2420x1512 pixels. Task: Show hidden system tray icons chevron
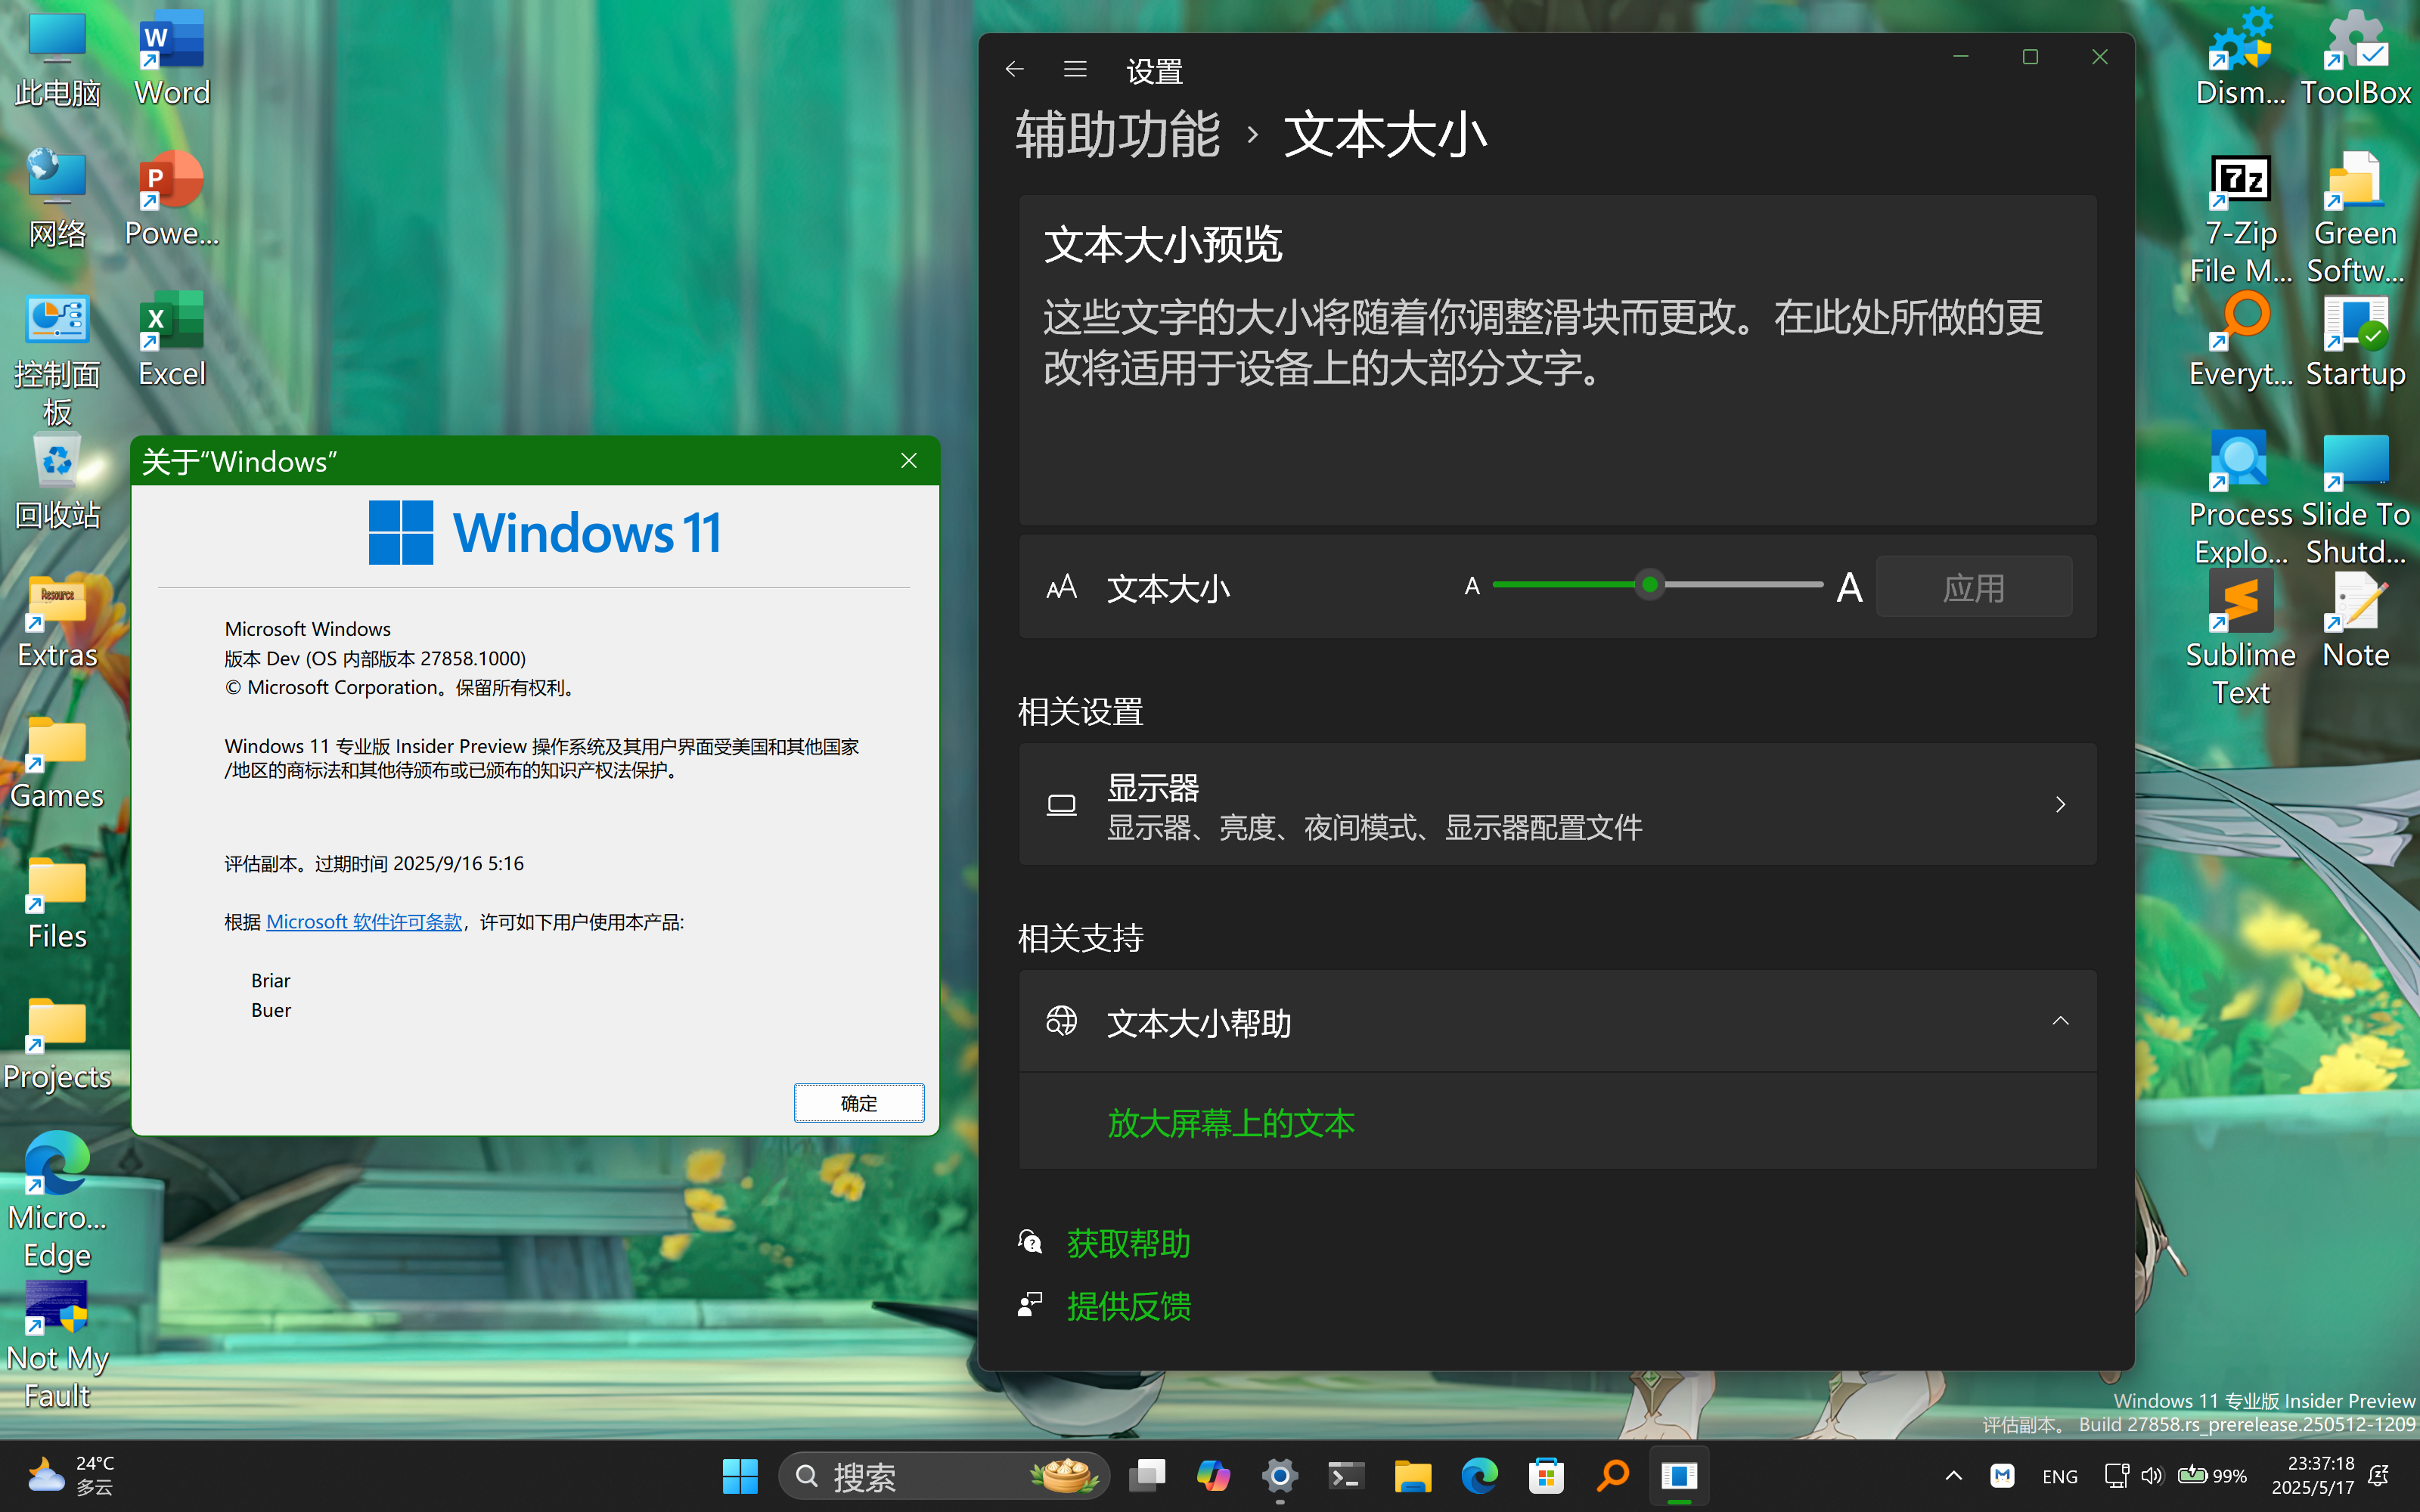point(1953,1475)
